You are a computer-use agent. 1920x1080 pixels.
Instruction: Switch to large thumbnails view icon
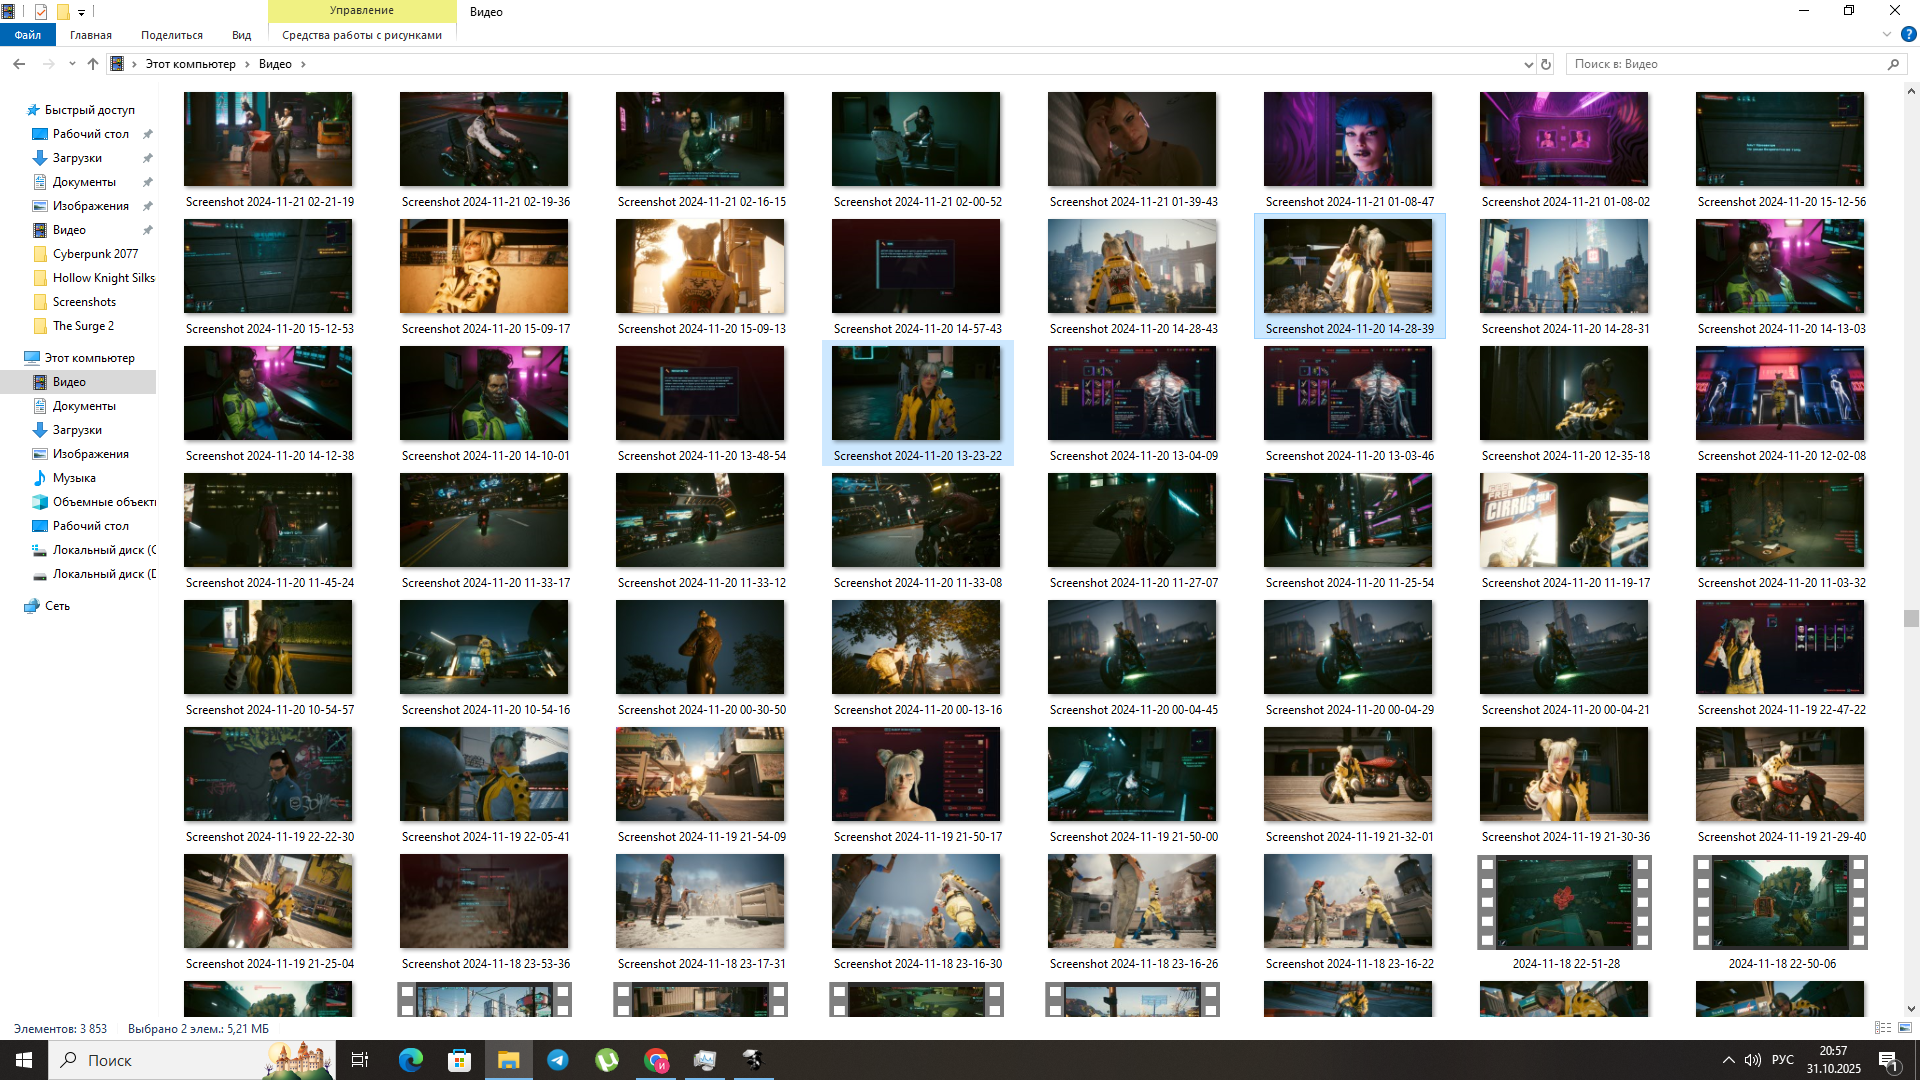pyautogui.click(x=1905, y=1028)
